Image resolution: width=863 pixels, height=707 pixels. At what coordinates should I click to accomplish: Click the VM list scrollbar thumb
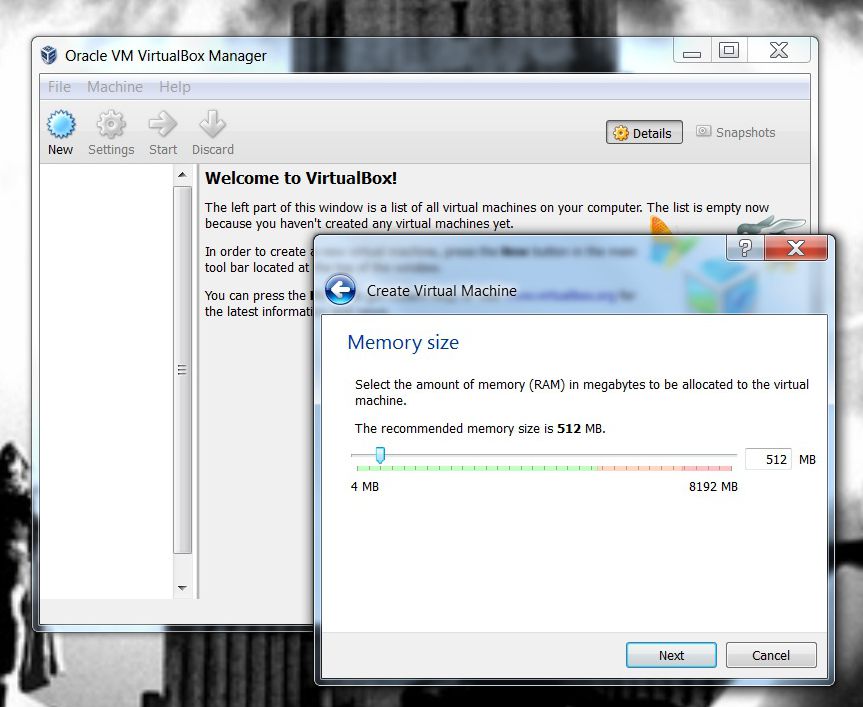[x=182, y=370]
